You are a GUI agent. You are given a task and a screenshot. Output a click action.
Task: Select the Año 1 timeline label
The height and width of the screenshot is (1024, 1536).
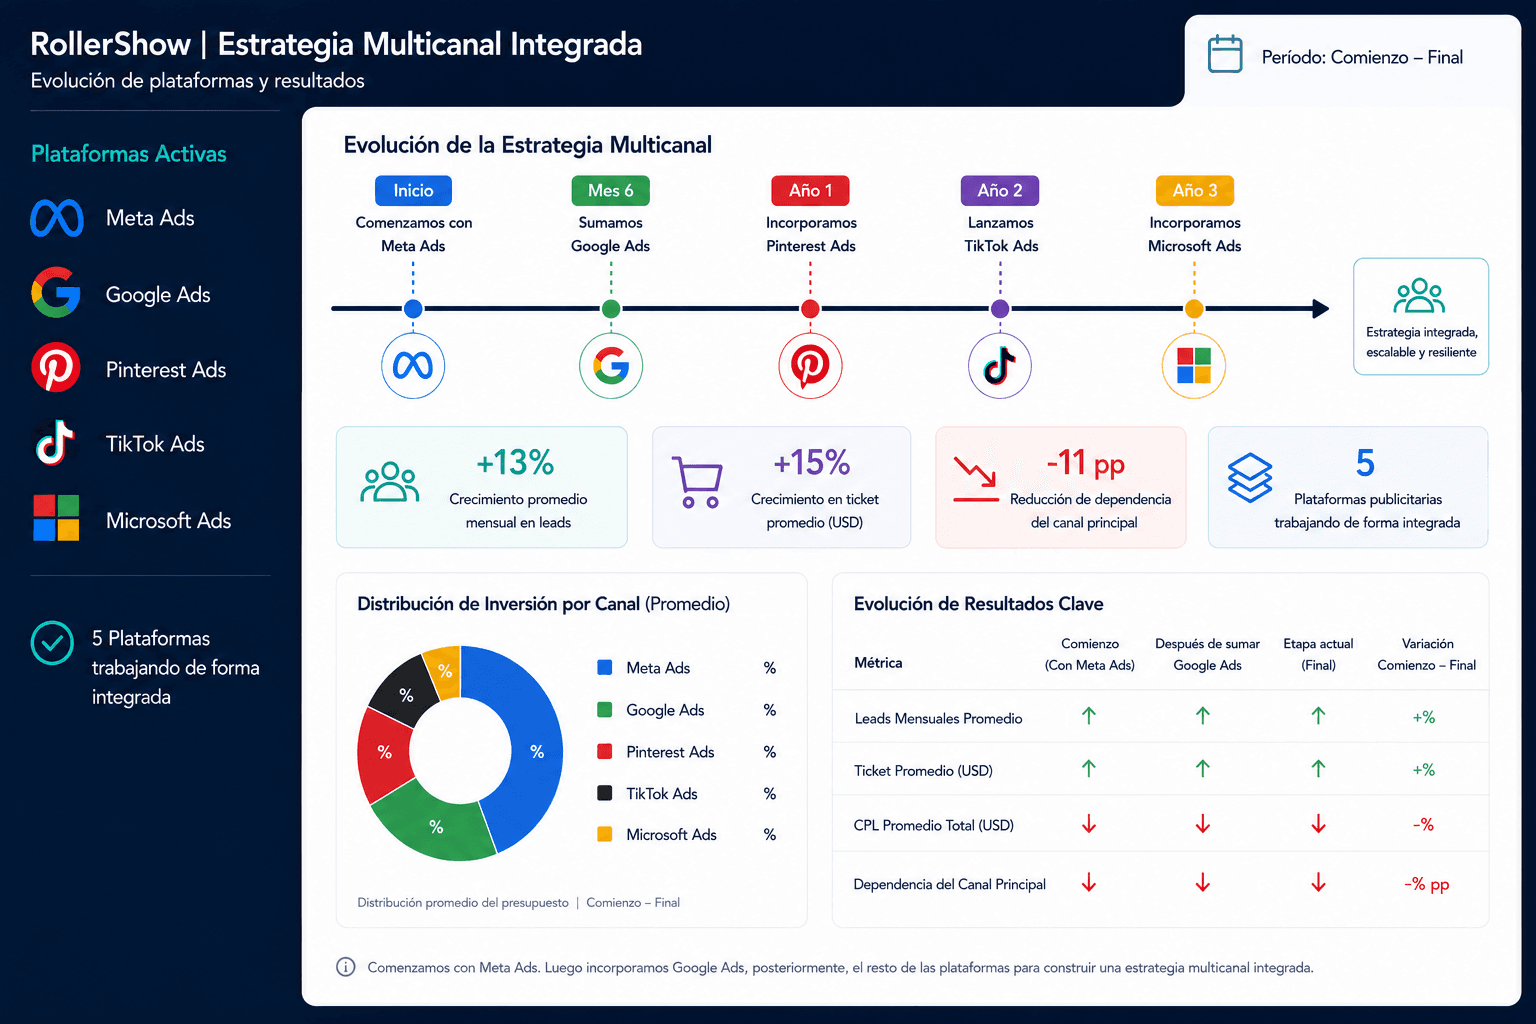pyautogui.click(x=810, y=190)
